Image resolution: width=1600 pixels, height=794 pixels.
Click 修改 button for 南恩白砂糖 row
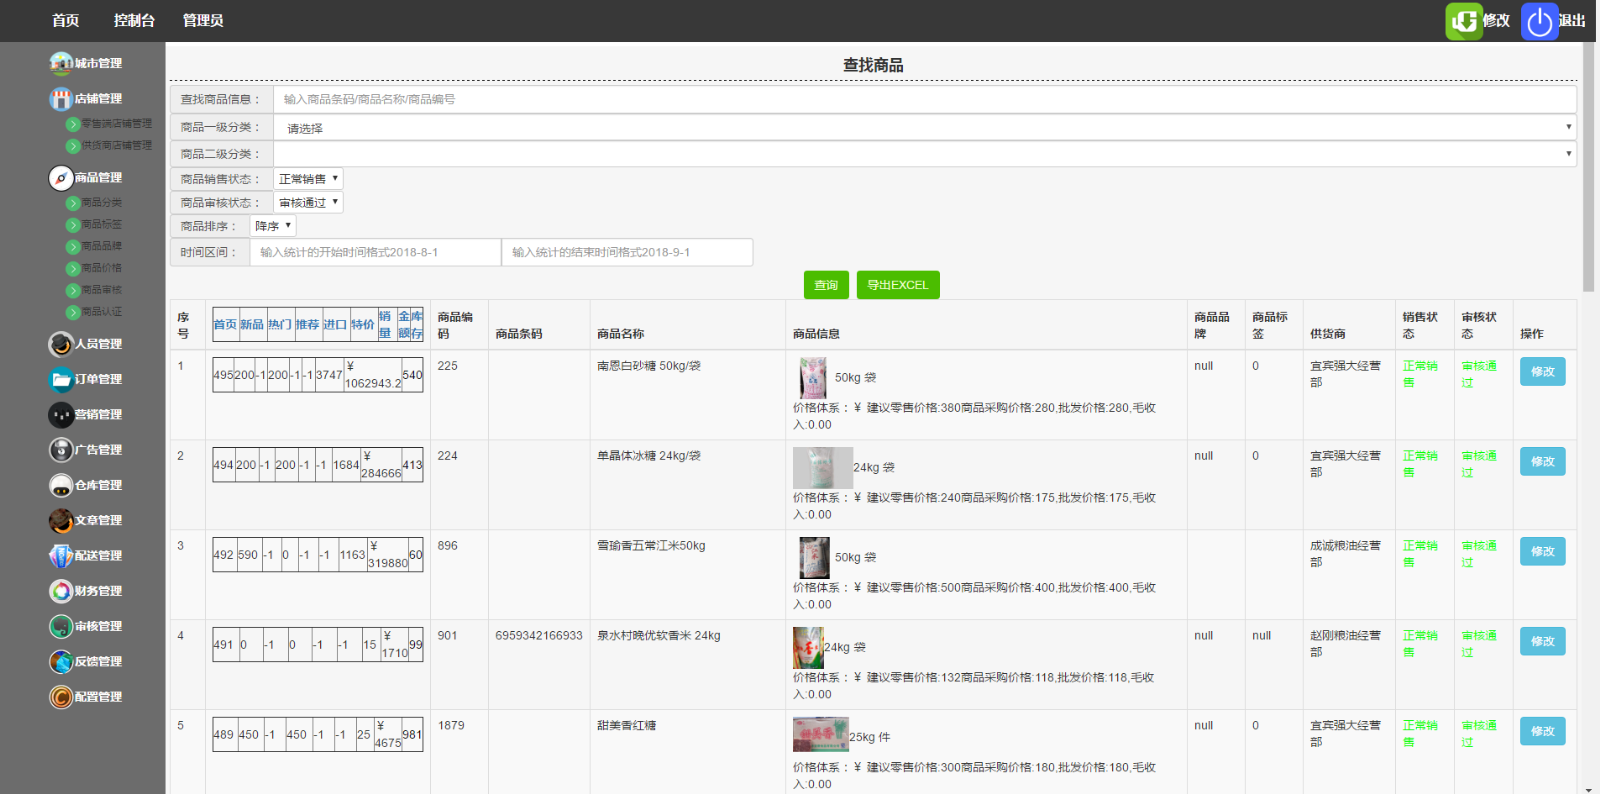coord(1542,372)
